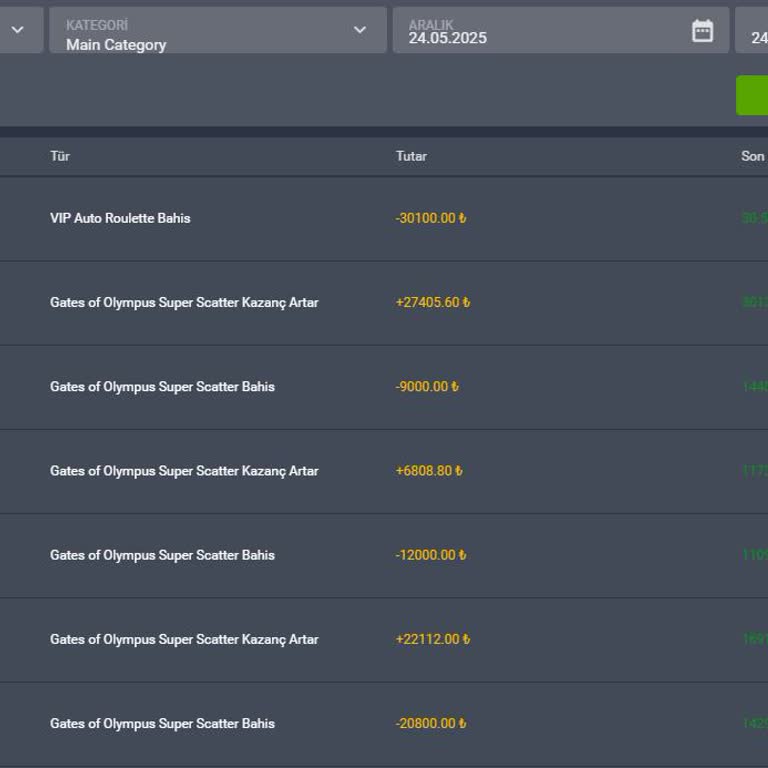Select the Super Scatter Bahis row with -20800.00
The width and height of the screenshot is (768, 768).
pos(384,724)
